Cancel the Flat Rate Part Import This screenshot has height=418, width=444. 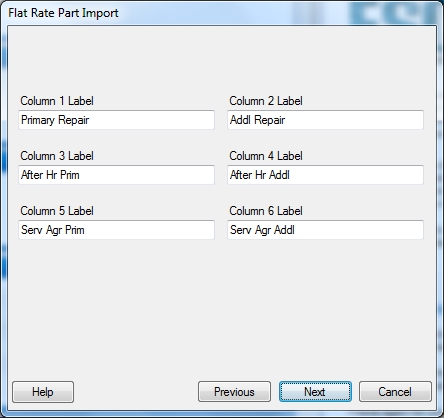pos(395,392)
